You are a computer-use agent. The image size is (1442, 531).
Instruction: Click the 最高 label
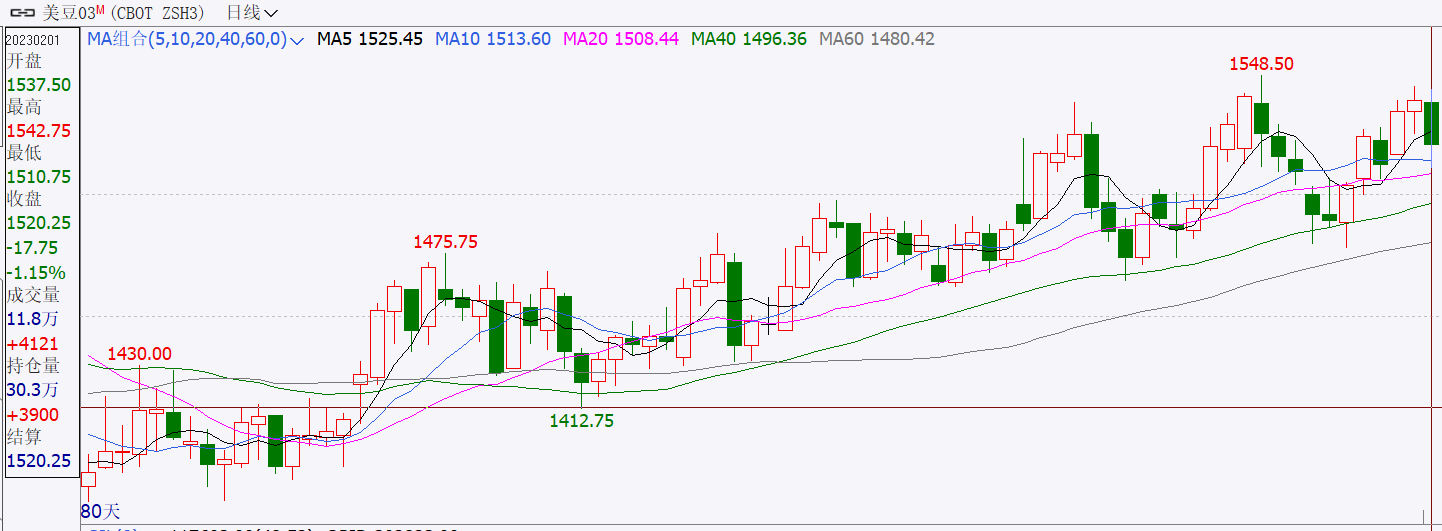25,107
